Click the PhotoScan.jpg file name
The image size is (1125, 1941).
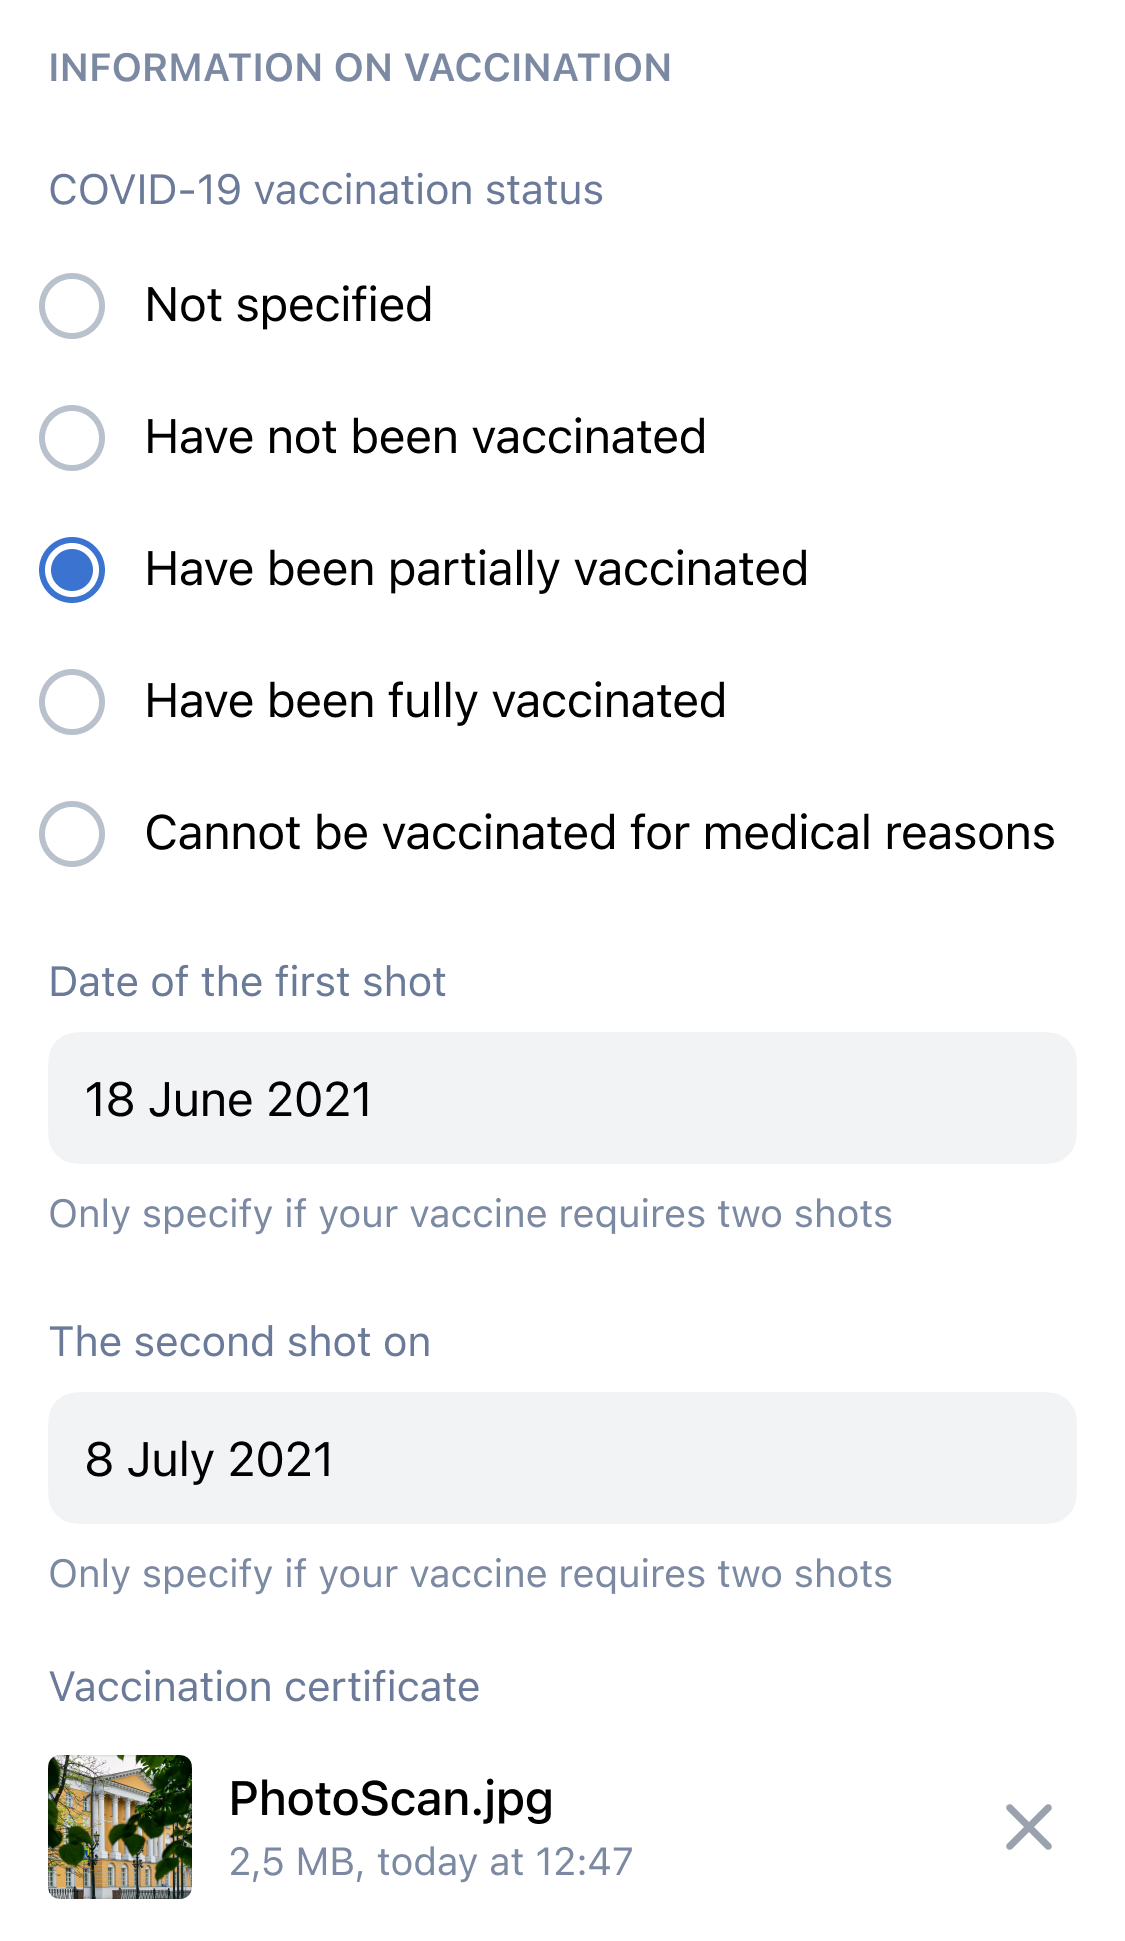391,1799
